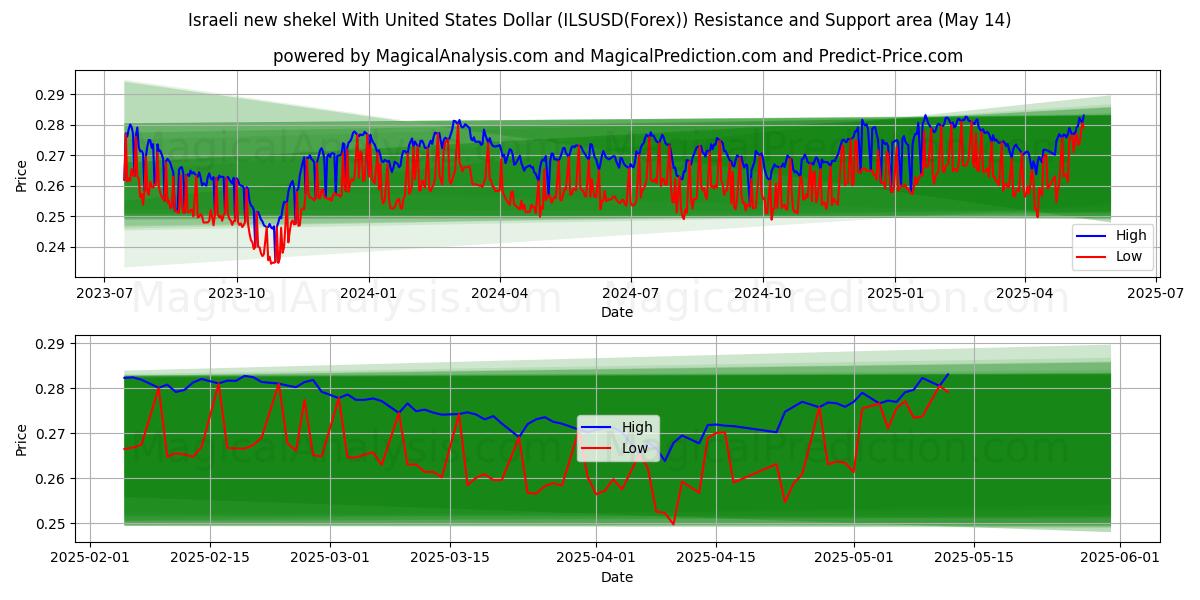Image resolution: width=1200 pixels, height=600 pixels.
Task: Click the 2025-04 tick label on top chart
Action: point(1024,295)
